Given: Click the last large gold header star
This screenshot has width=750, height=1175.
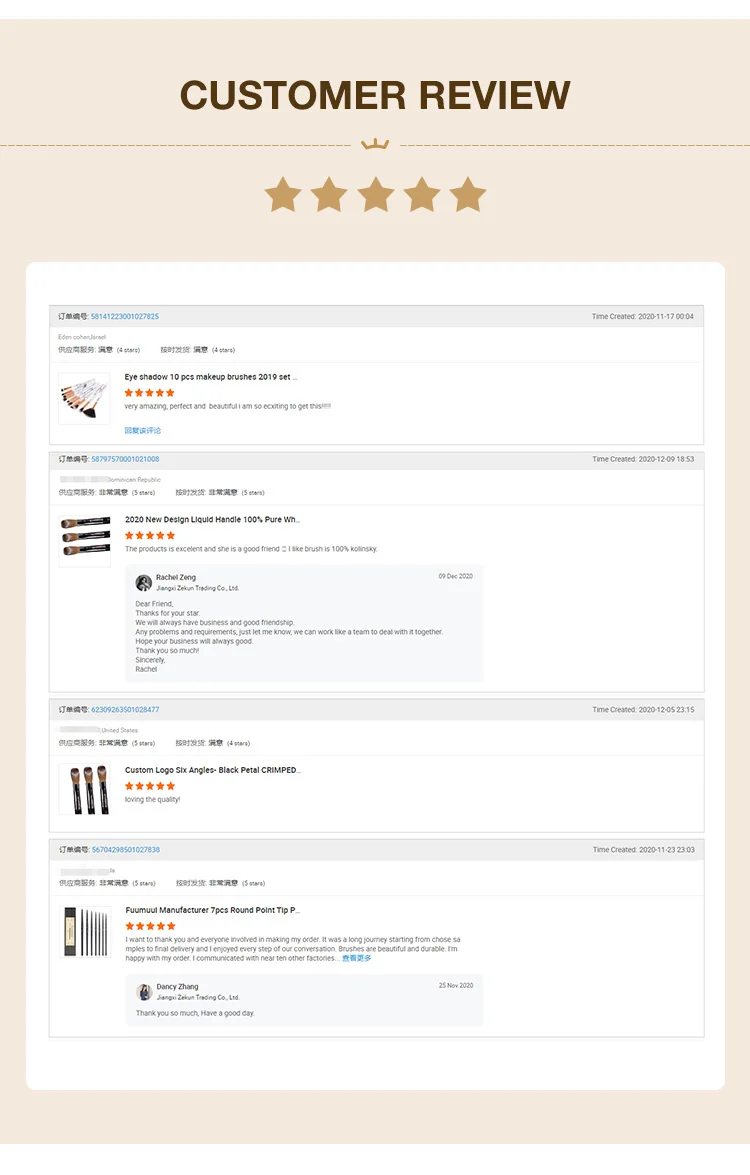Looking at the screenshot, I should 467,195.
